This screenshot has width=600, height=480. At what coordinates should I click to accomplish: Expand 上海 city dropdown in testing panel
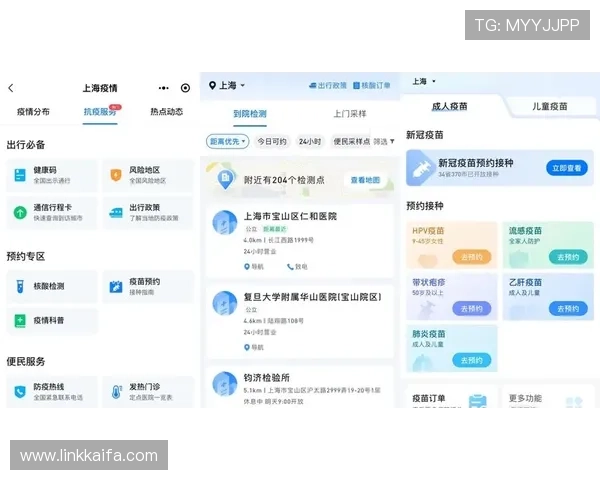[x=232, y=85]
